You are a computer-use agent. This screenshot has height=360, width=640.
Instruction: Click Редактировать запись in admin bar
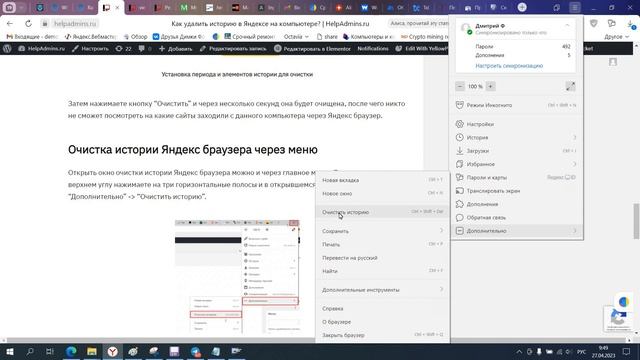tap(233, 49)
